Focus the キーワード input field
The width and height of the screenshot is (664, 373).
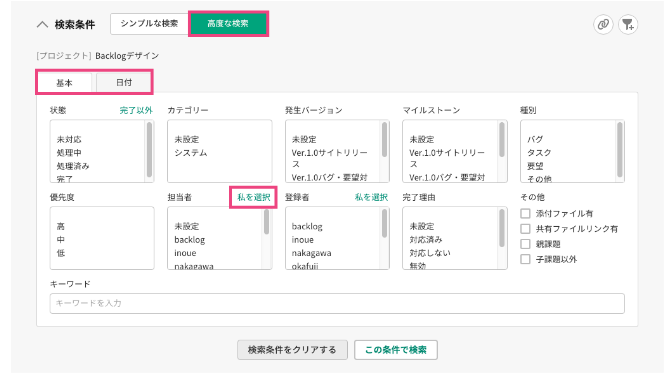[337, 303]
